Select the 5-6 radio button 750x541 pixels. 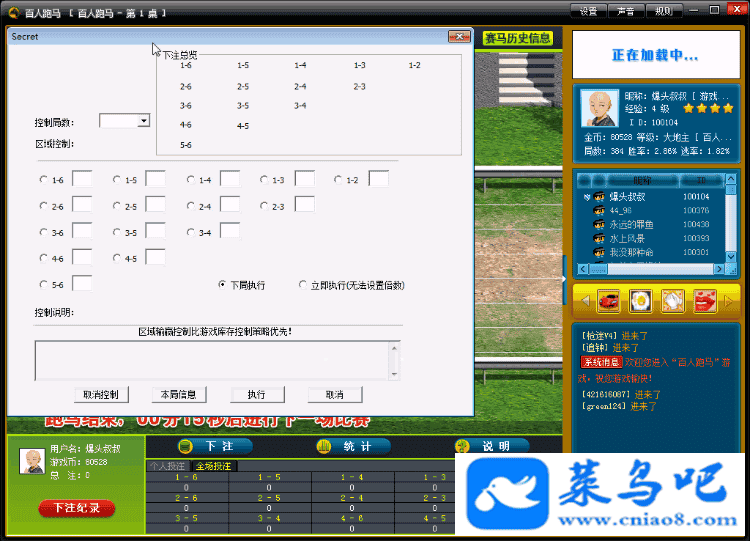click(x=44, y=285)
